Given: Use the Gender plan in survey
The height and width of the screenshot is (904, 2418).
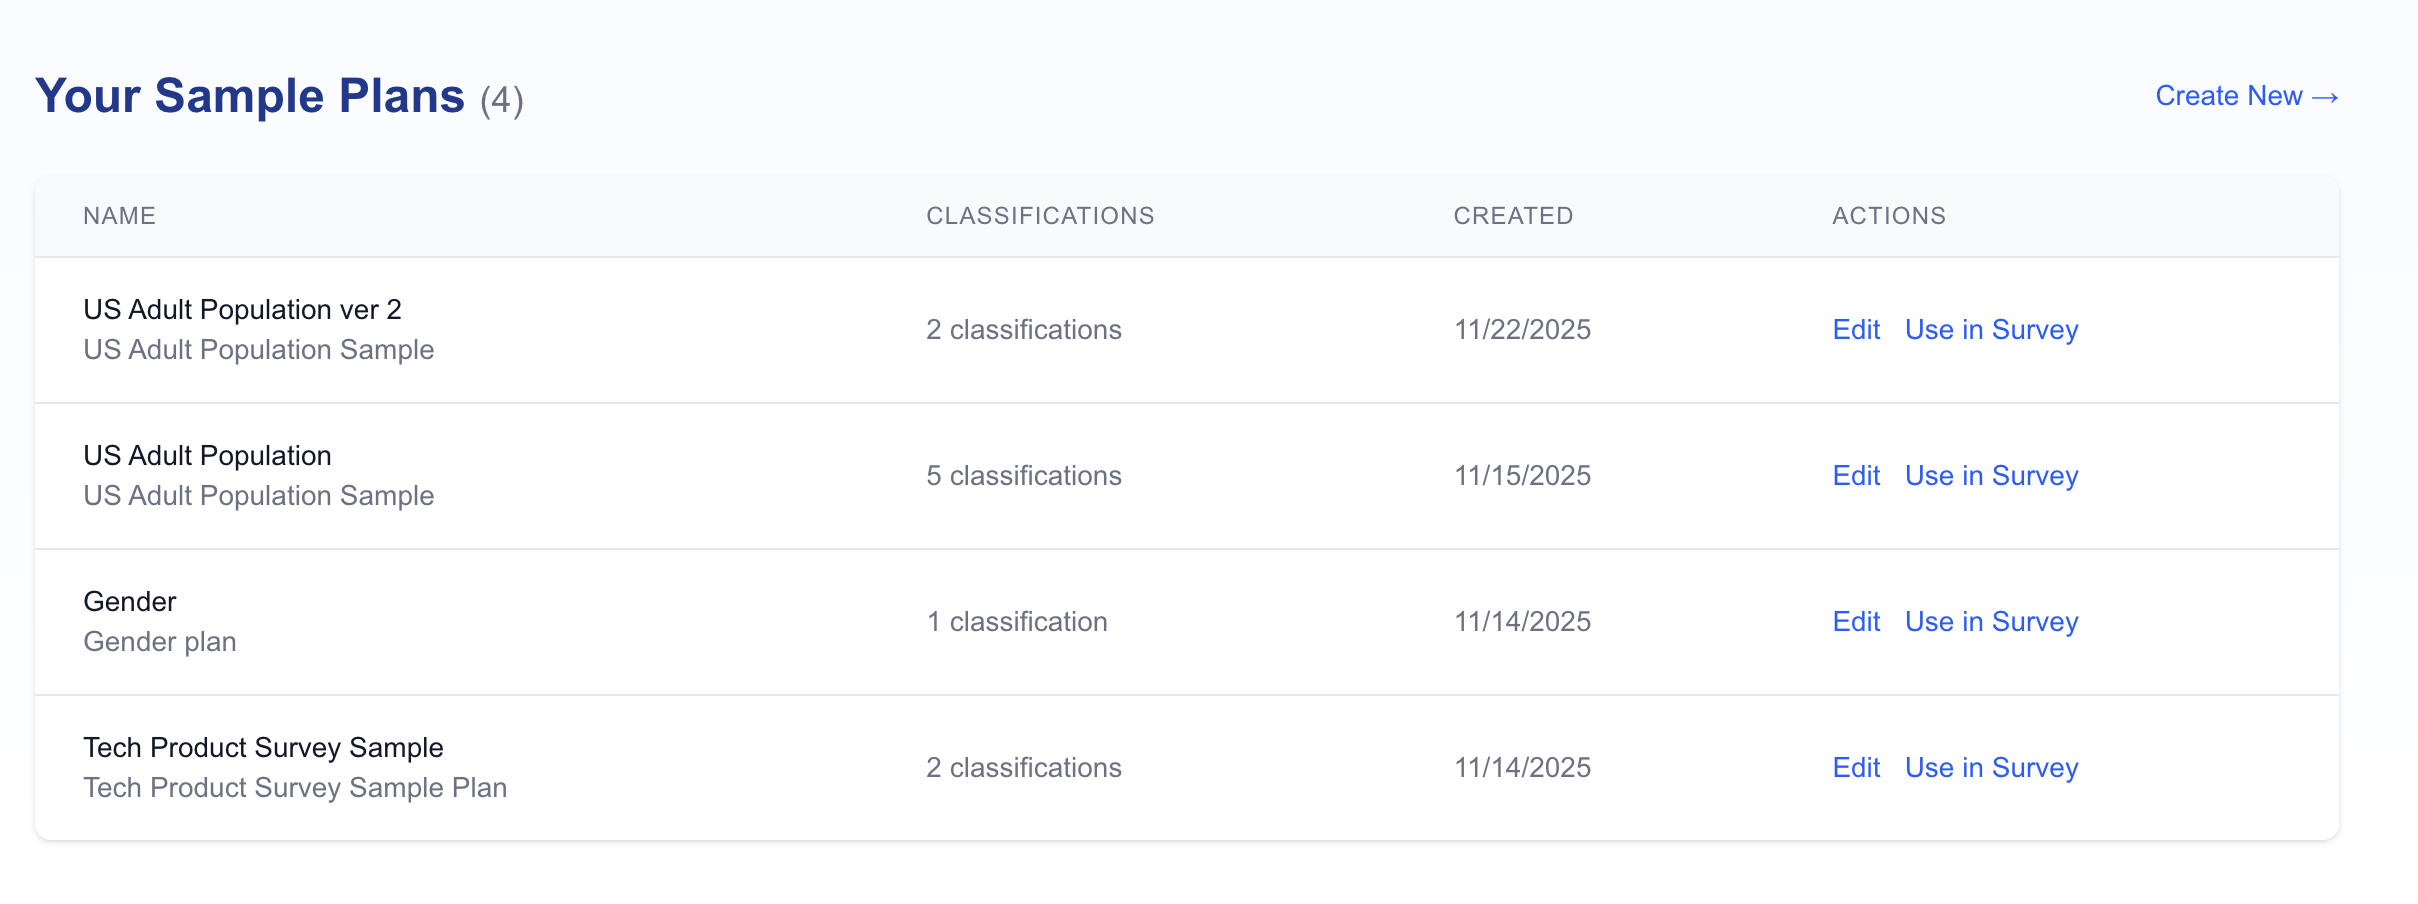Looking at the screenshot, I should coord(1990,622).
